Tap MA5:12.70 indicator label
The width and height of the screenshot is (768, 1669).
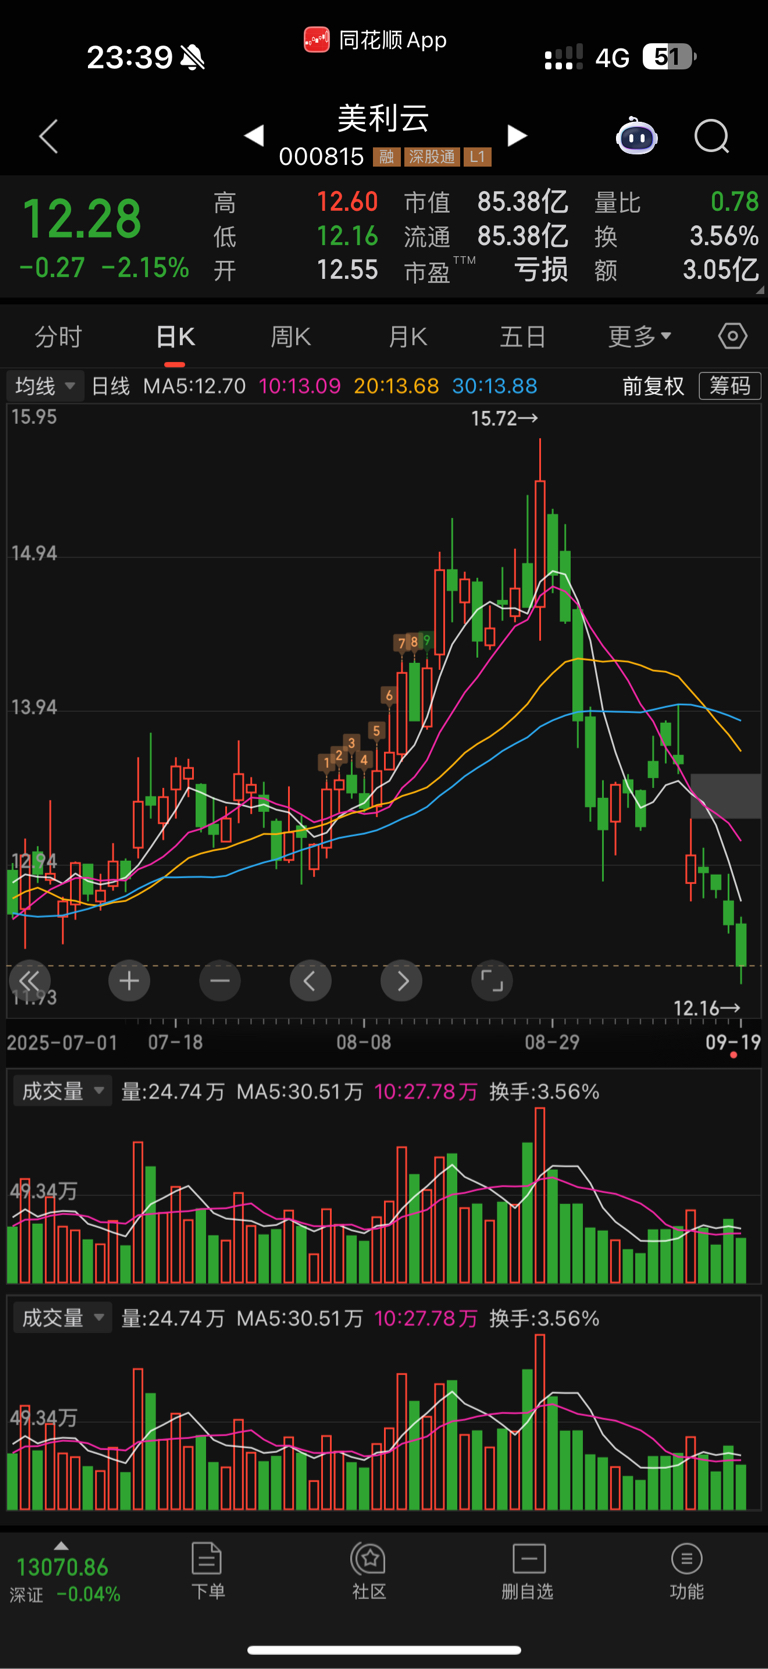pyautogui.click(x=194, y=386)
